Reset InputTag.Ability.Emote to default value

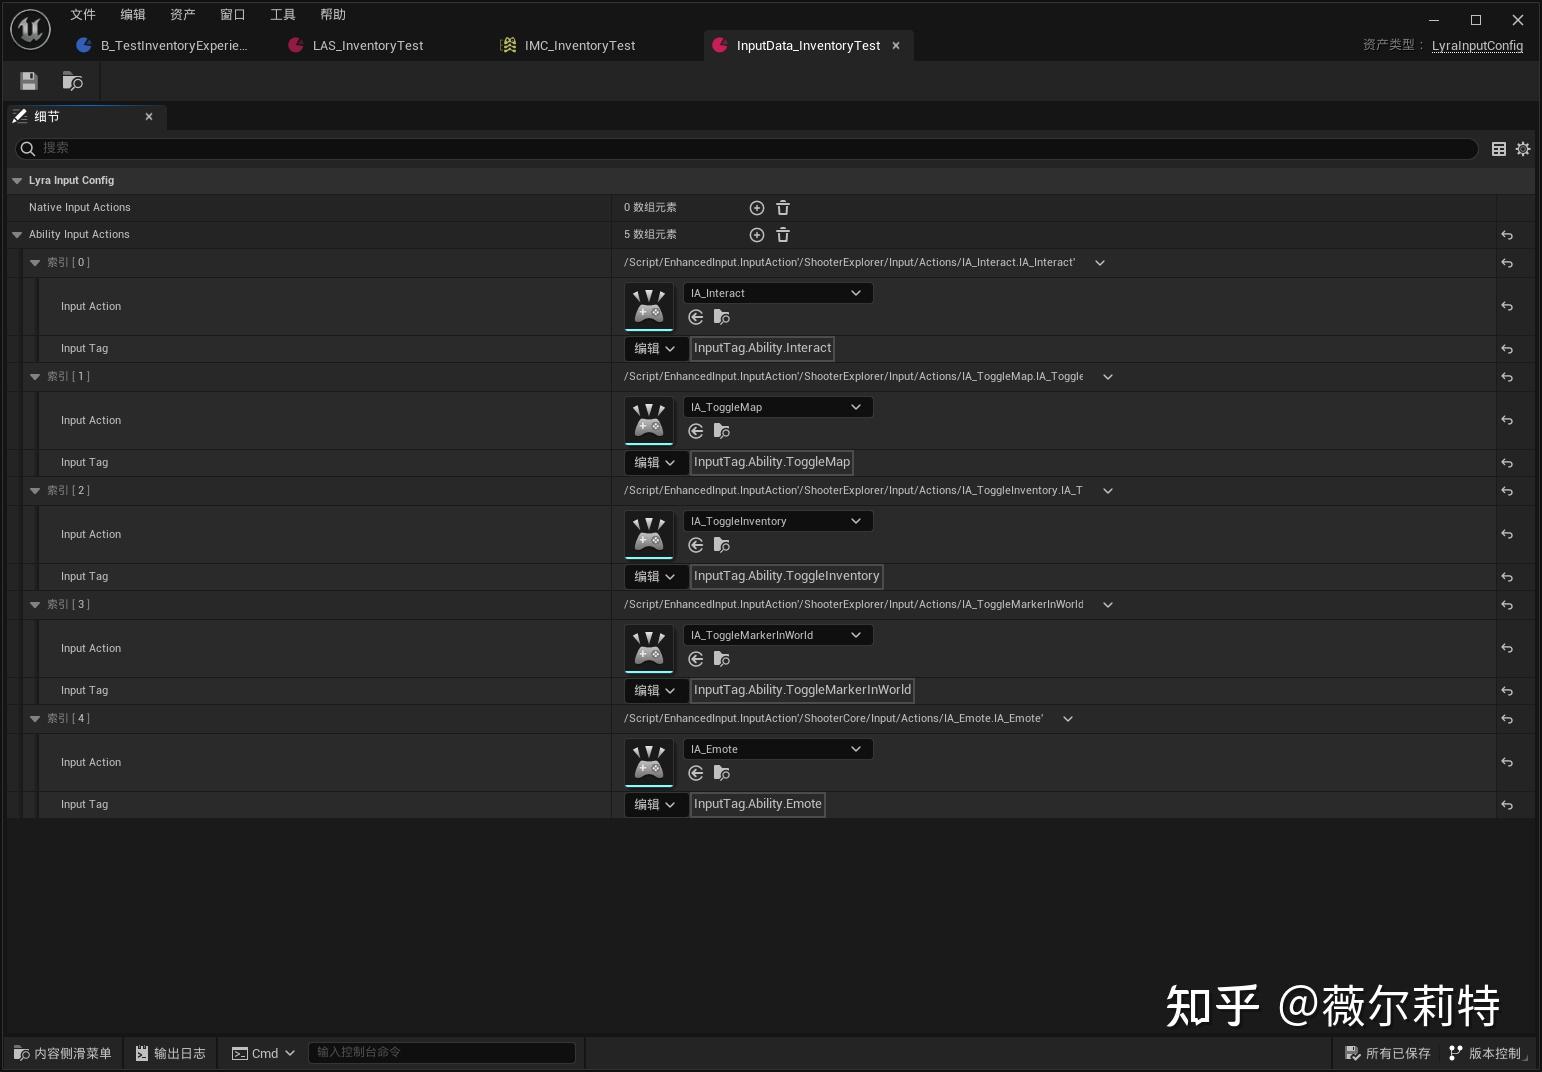pos(1506,804)
